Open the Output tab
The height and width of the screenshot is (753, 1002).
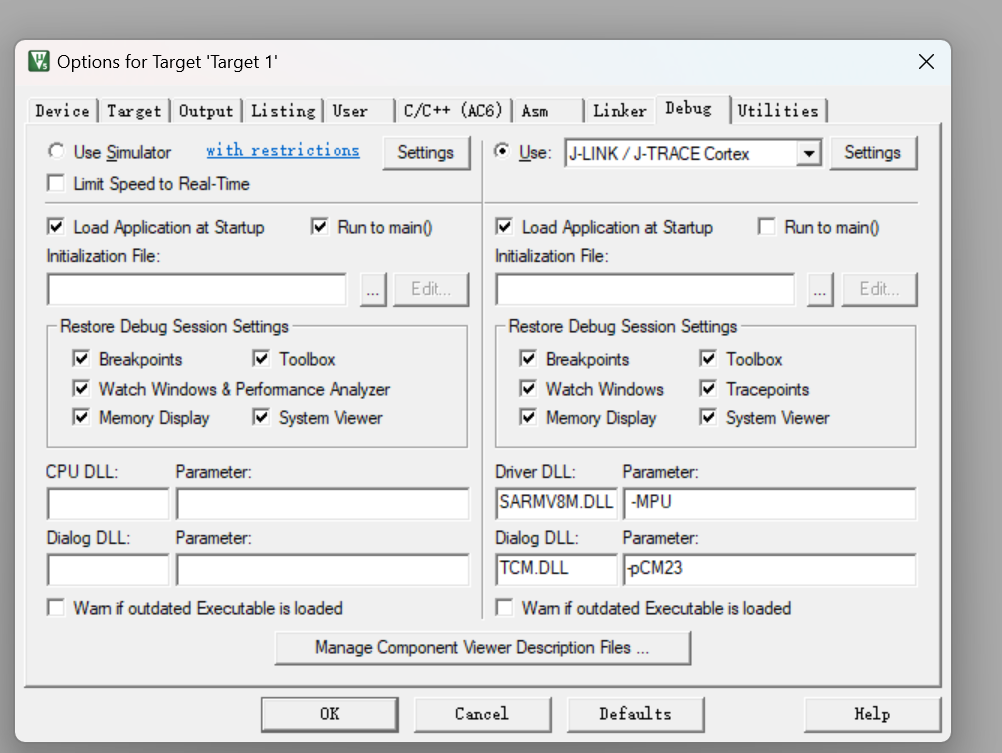[206, 111]
